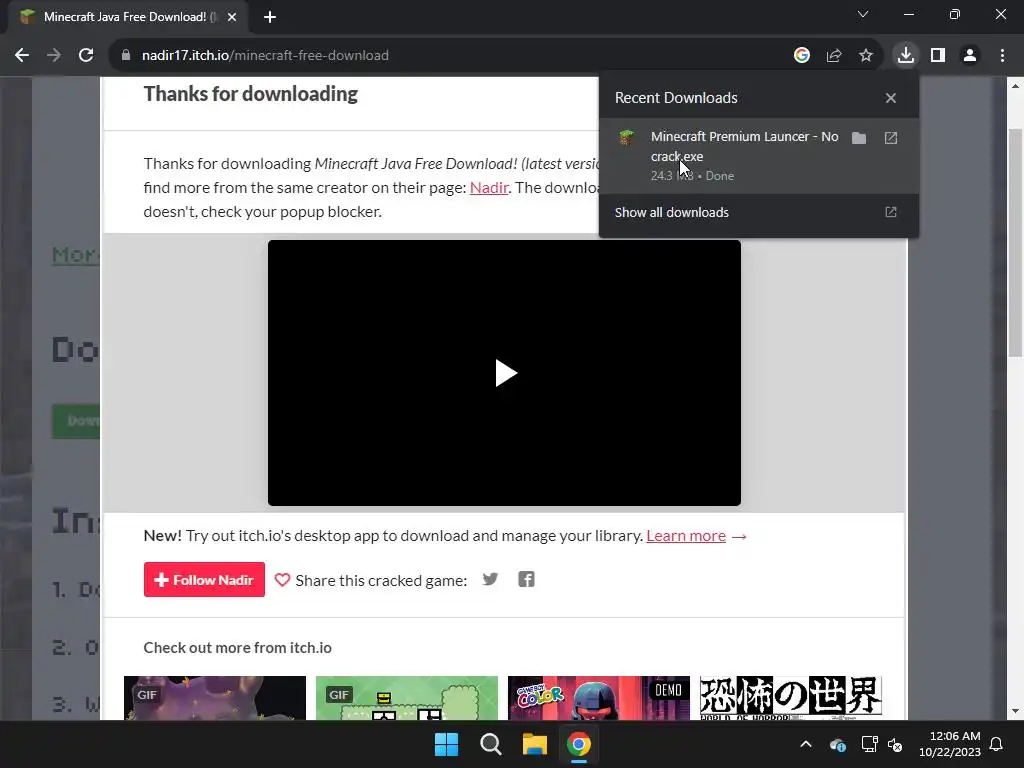
Task: Toggle the Chrome downloads toolbar button
Action: tap(906, 56)
